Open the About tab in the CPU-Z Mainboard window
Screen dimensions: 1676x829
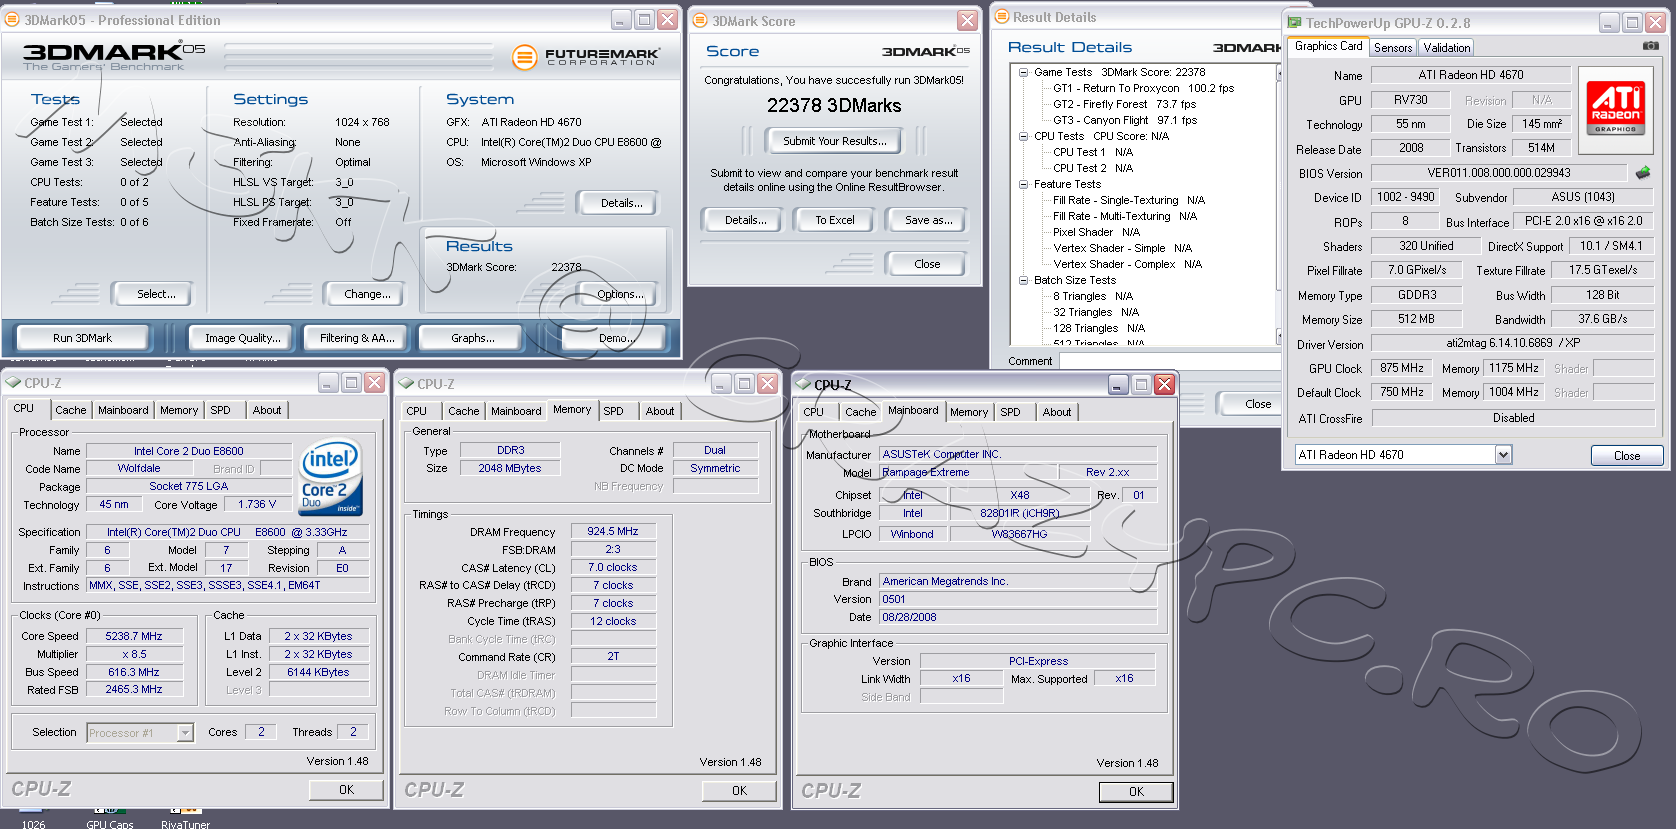click(x=1057, y=412)
